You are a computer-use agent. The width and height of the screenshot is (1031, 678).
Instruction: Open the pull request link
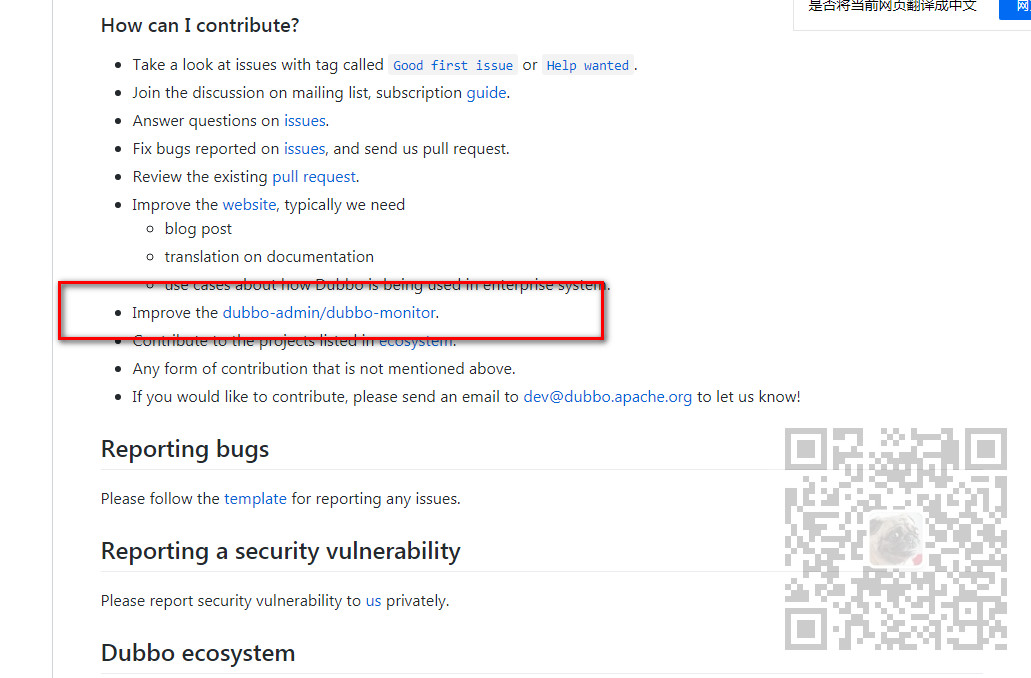tap(314, 177)
